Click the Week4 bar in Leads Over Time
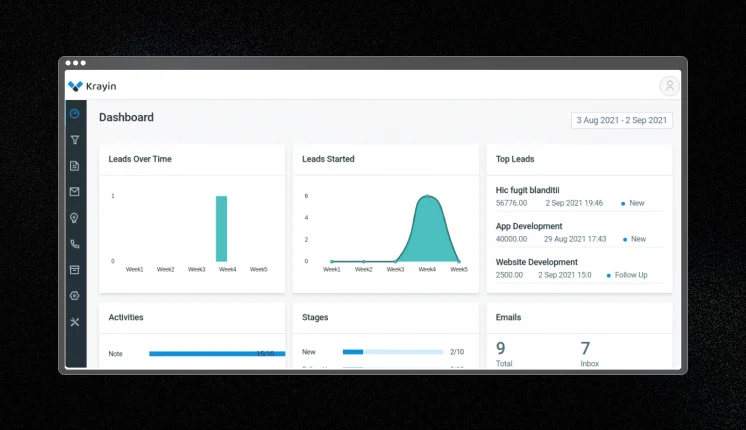Screen dimensions: 746x430 pyautogui.click(x=221, y=228)
